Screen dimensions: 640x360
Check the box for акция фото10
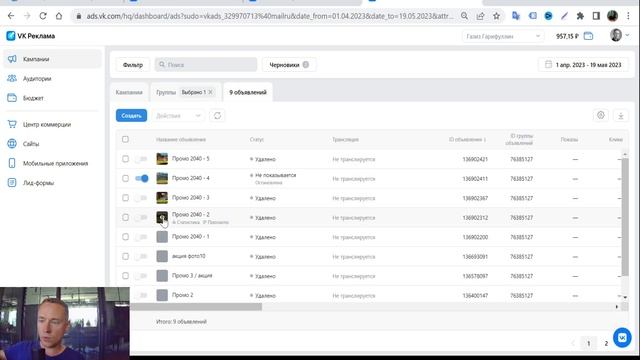(125, 256)
